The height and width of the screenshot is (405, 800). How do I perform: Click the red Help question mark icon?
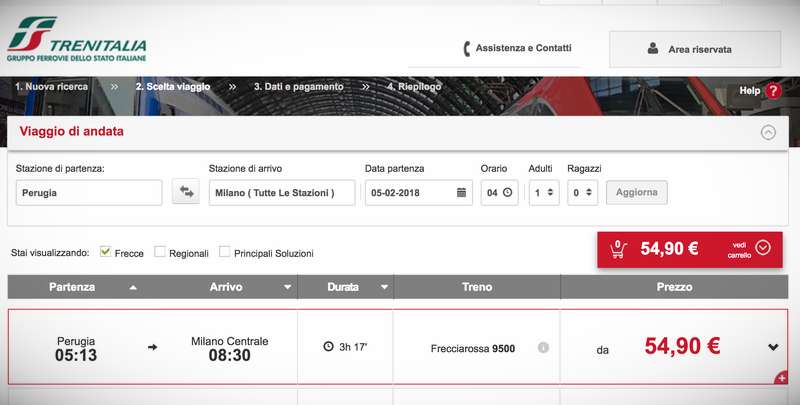pos(772,91)
